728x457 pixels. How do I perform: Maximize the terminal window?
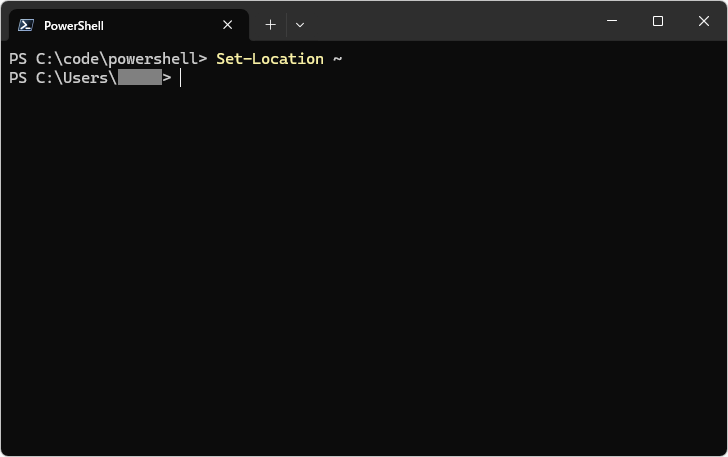coord(658,22)
